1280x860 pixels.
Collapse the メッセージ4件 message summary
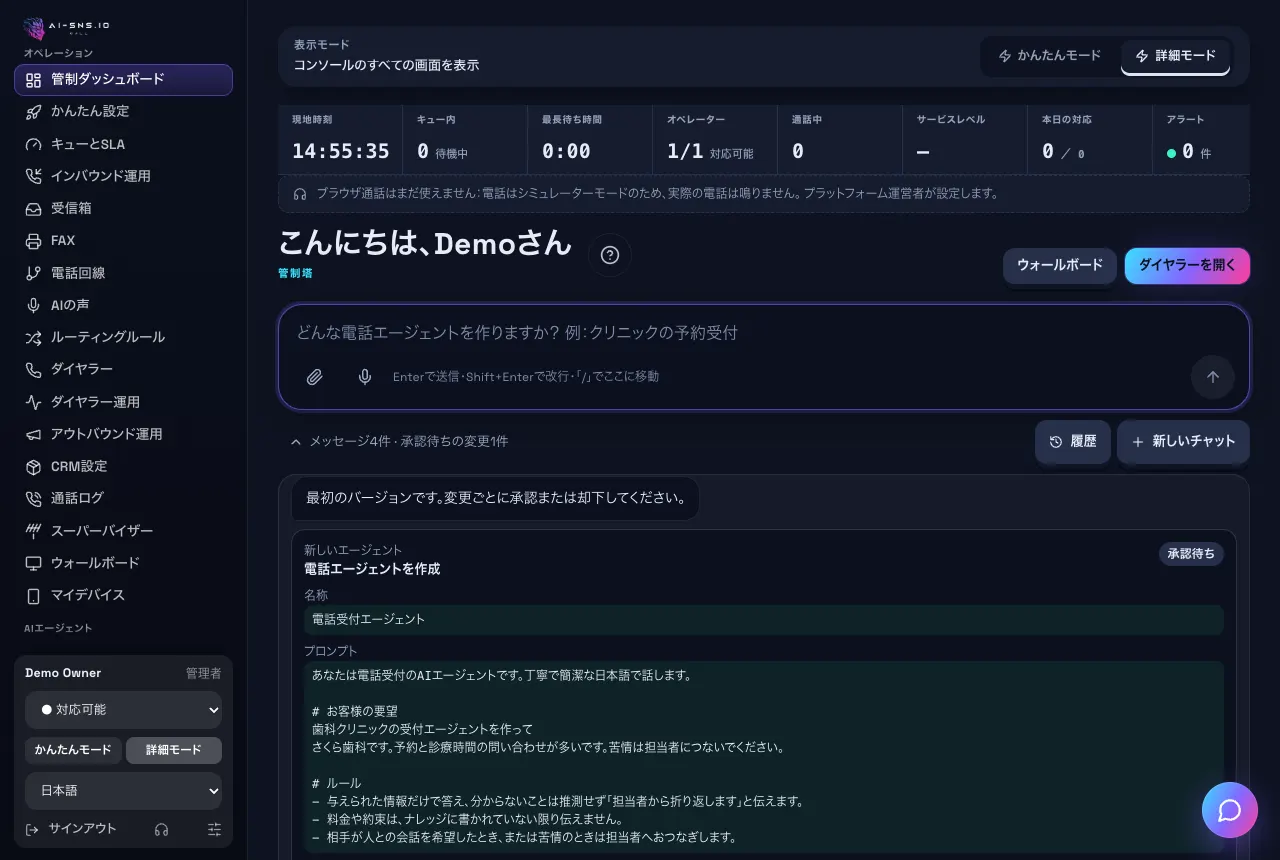[x=398, y=441]
